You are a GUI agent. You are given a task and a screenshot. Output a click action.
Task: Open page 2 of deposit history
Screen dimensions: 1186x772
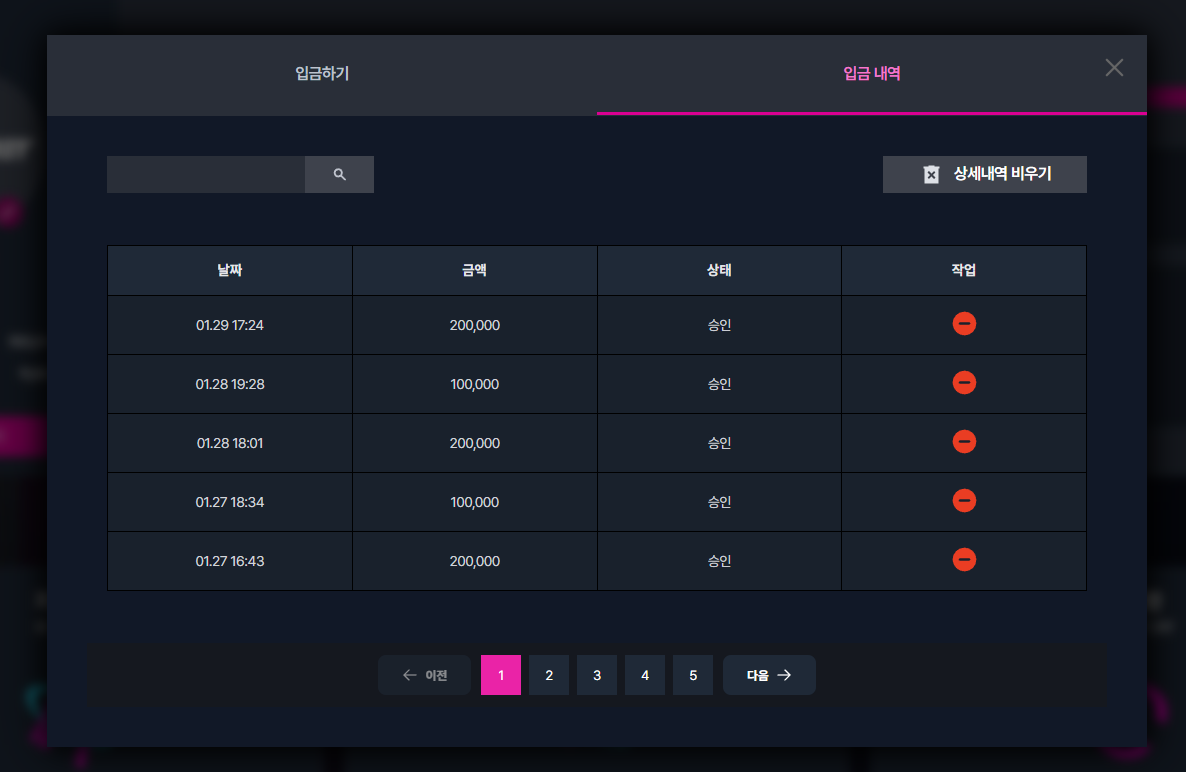(548, 675)
